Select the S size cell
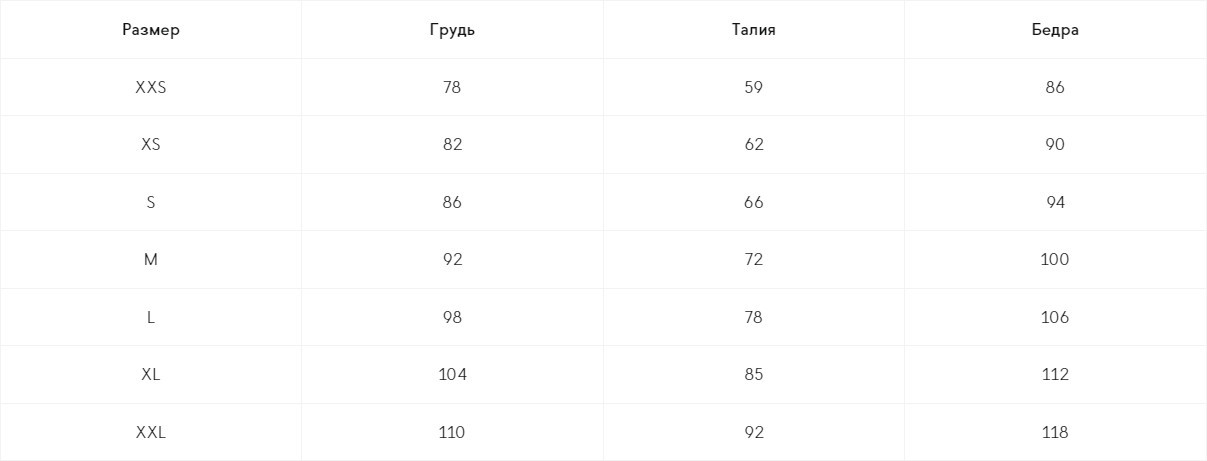 (x=151, y=202)
